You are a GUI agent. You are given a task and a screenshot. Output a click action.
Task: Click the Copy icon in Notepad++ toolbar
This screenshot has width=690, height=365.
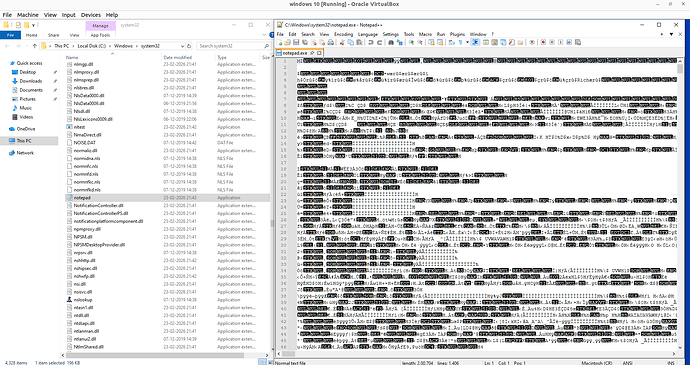[x=350, y=42]
